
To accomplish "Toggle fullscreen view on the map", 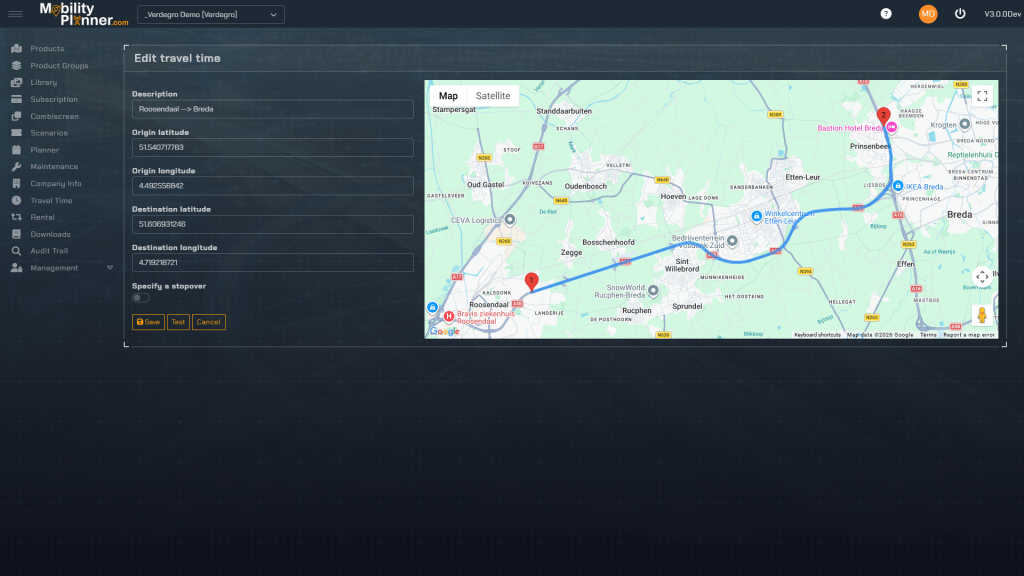I will point(982,96).
